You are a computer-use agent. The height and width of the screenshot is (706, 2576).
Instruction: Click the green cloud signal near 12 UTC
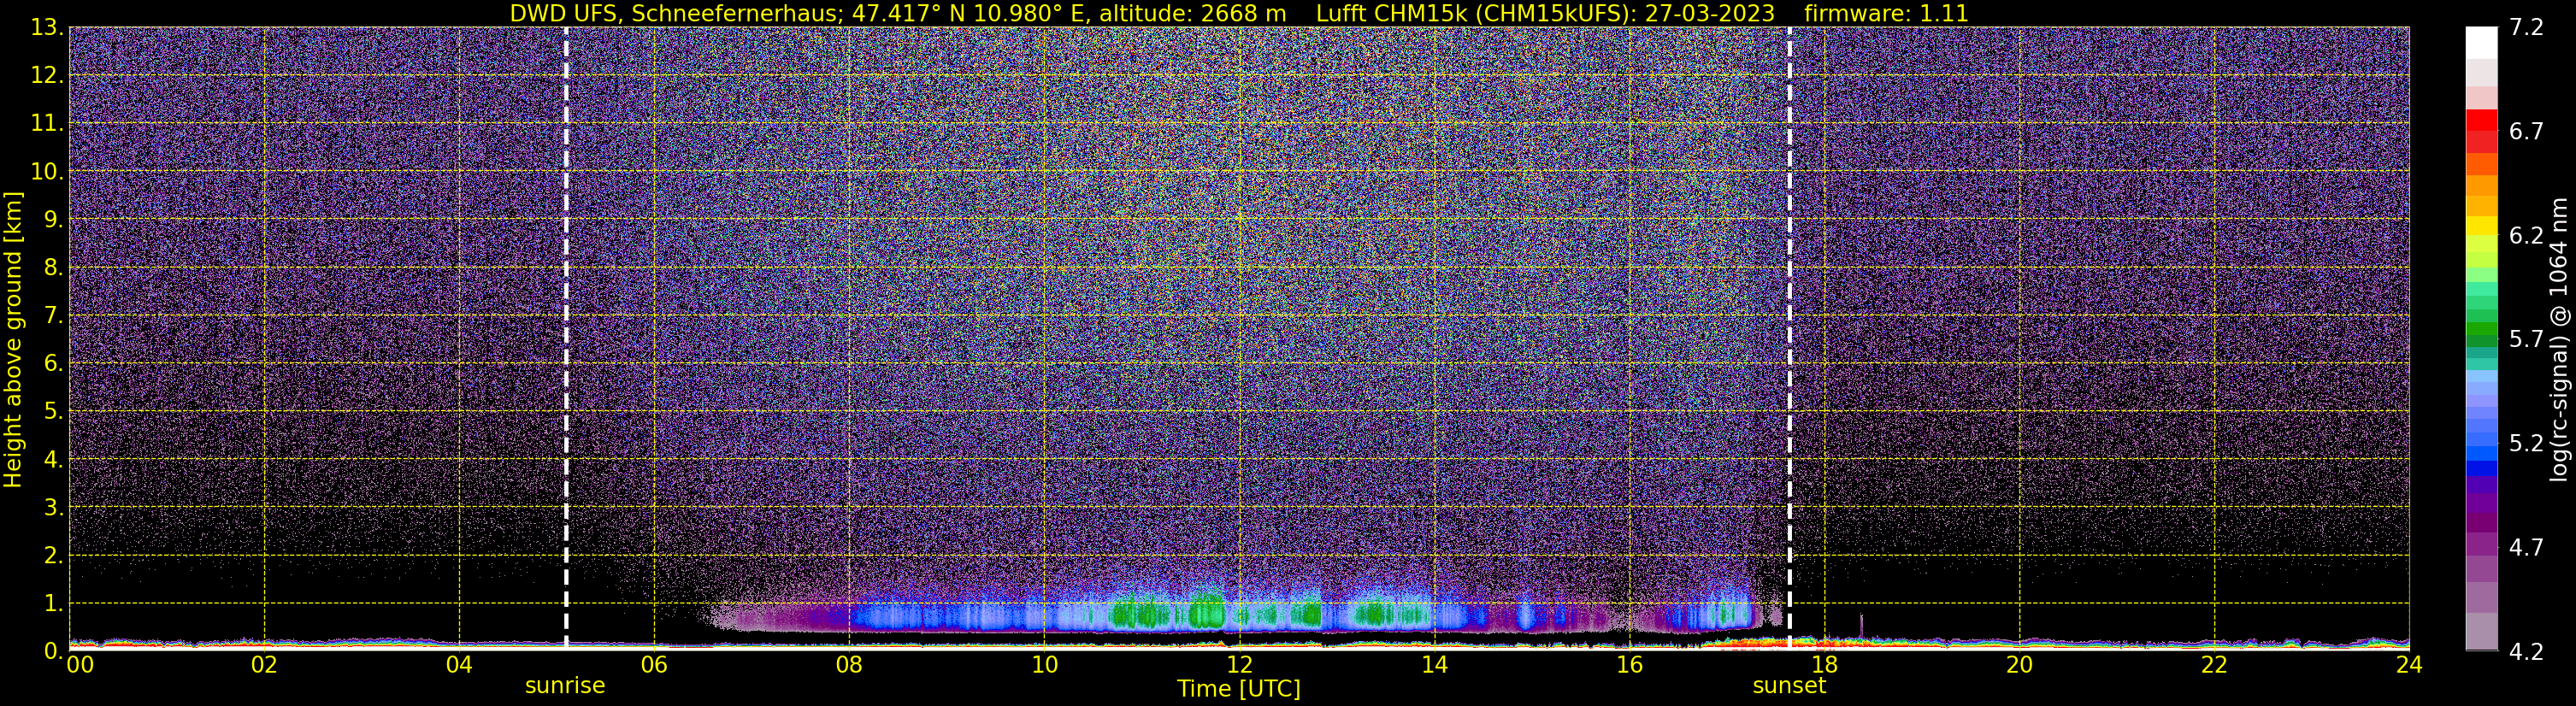(x=1207, y=610)
